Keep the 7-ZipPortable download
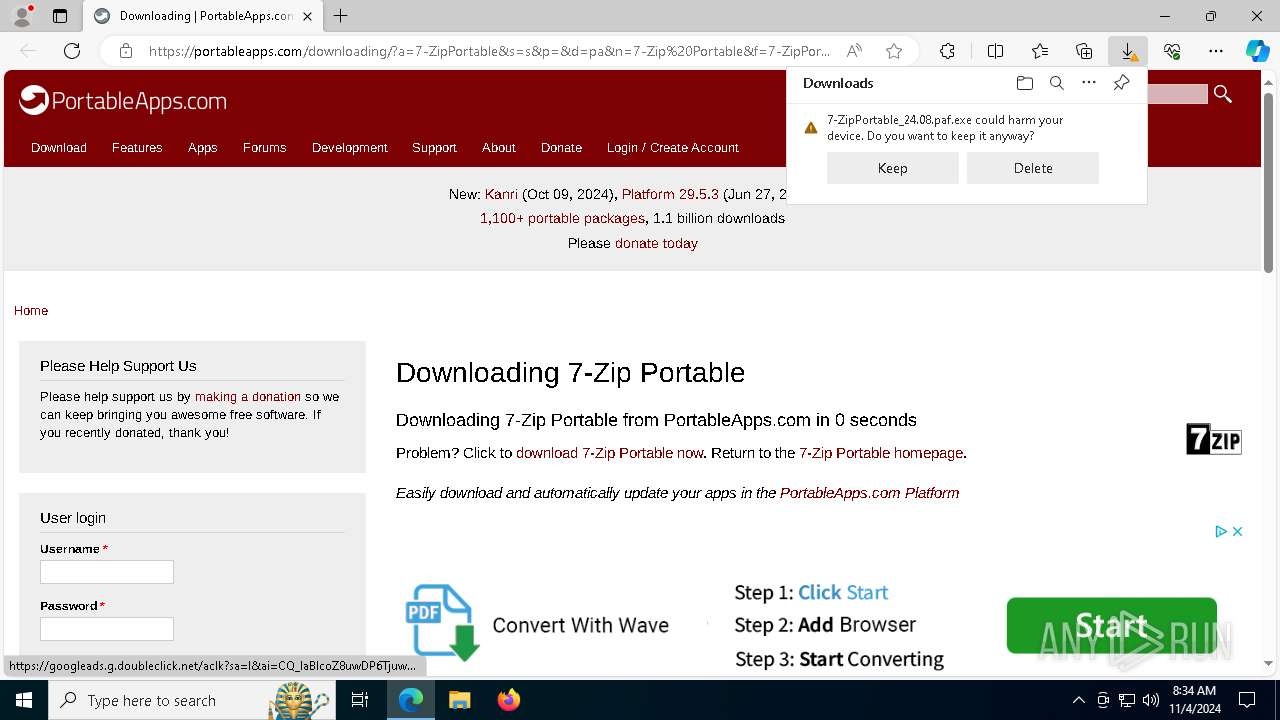This screenshot has height=720, width=1280. coord(893,168)
